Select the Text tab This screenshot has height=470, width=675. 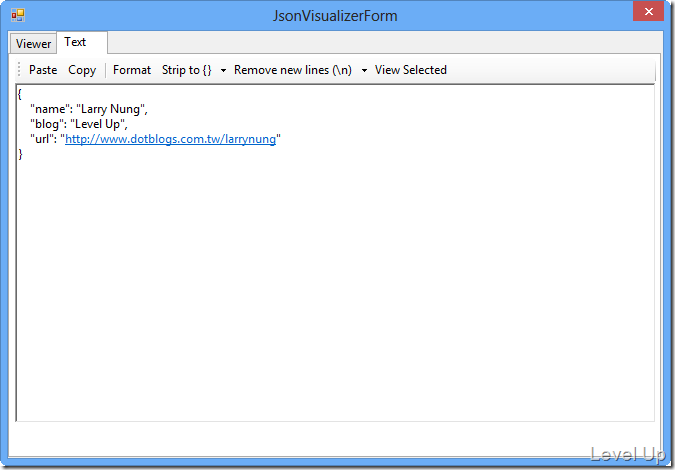coord(82,42)
